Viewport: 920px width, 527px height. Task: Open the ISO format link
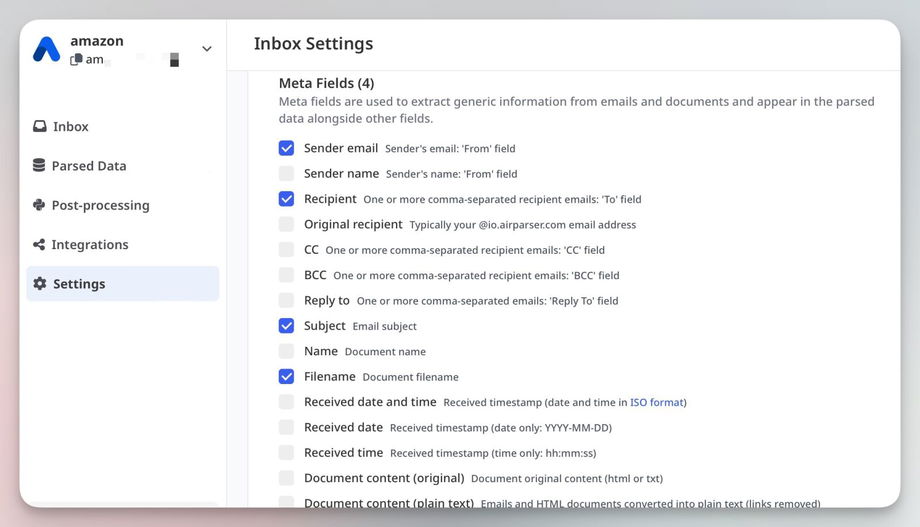click(x=656, y=403)
